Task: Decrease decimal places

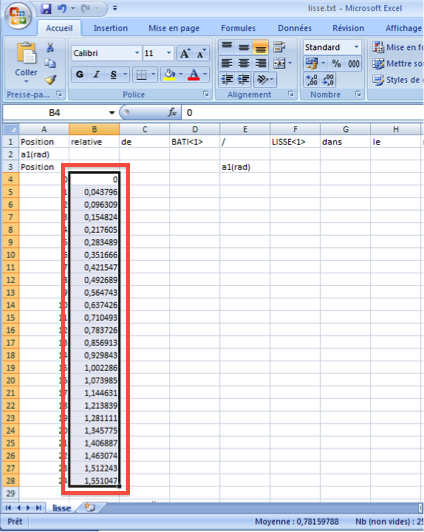Action: pyautogui.click(x=328, y=80)
